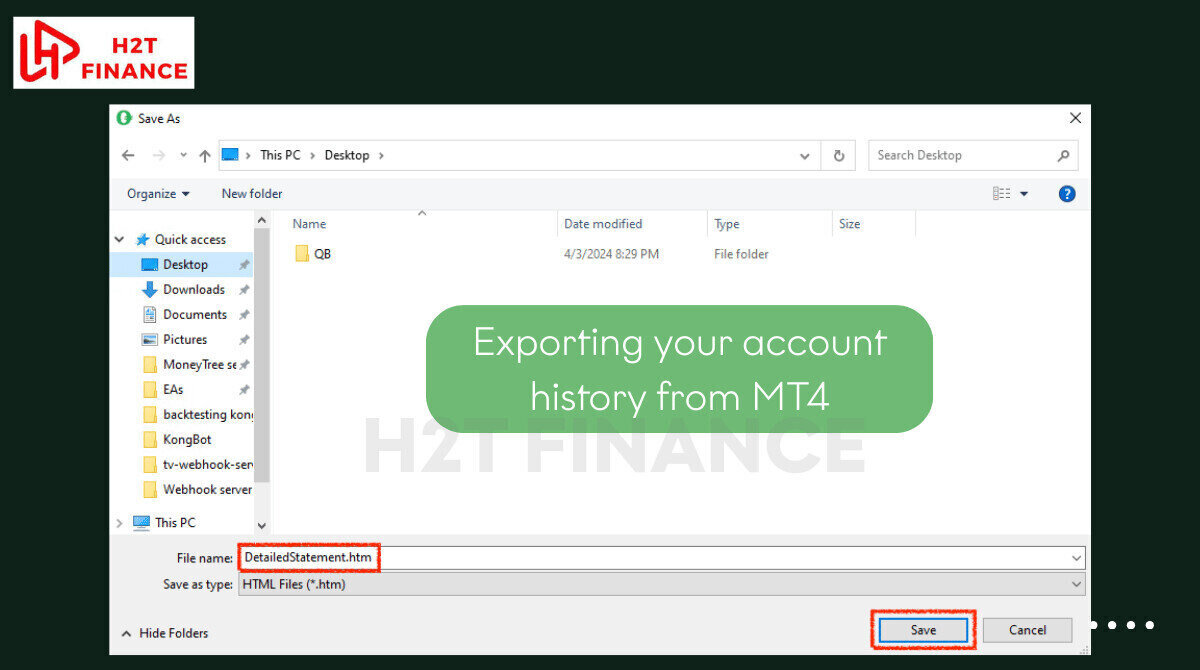Click the Save button
1200x670 pixels.
(923, 630)
